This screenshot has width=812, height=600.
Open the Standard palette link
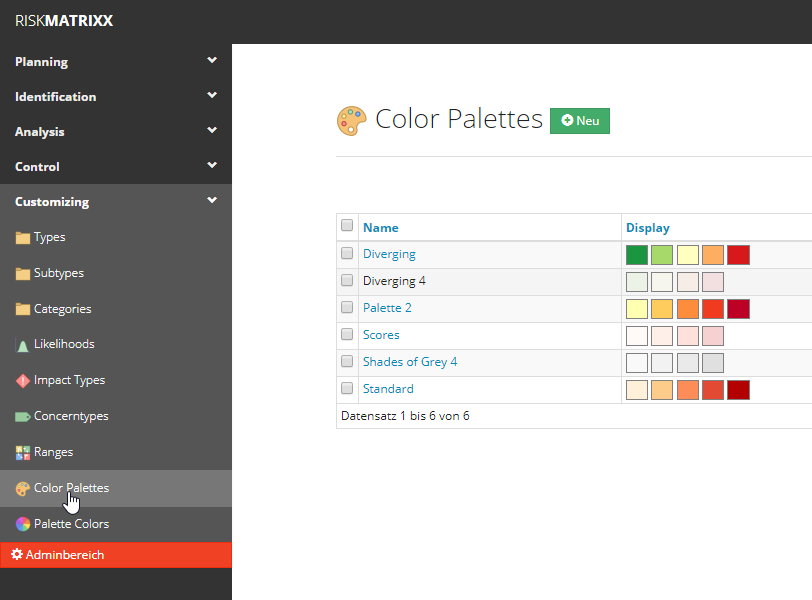click(x=388, y=389)
